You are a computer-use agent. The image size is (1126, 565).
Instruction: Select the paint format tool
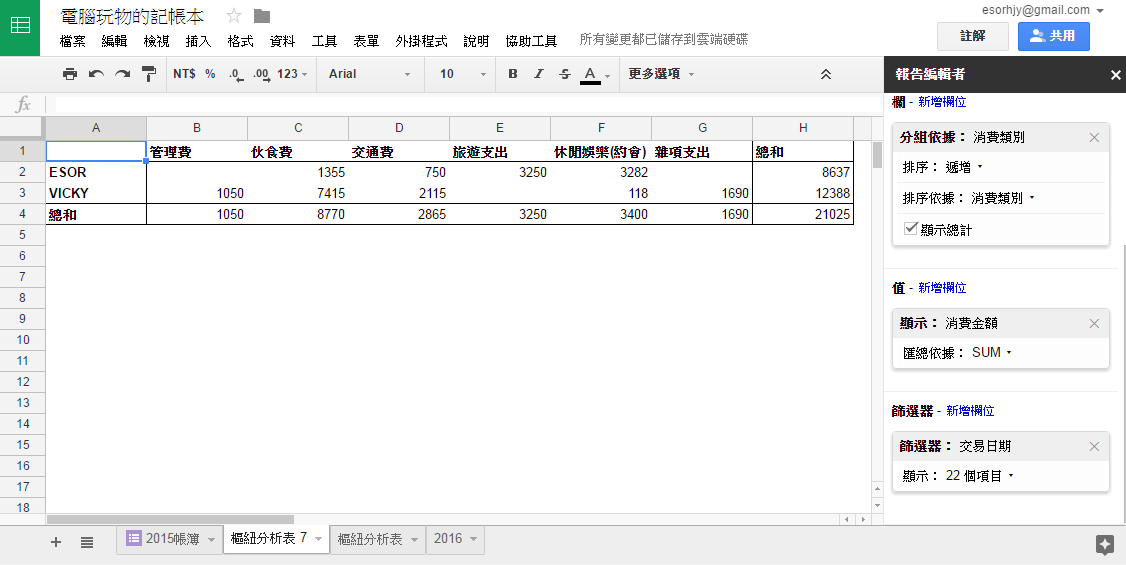(149, 74)
